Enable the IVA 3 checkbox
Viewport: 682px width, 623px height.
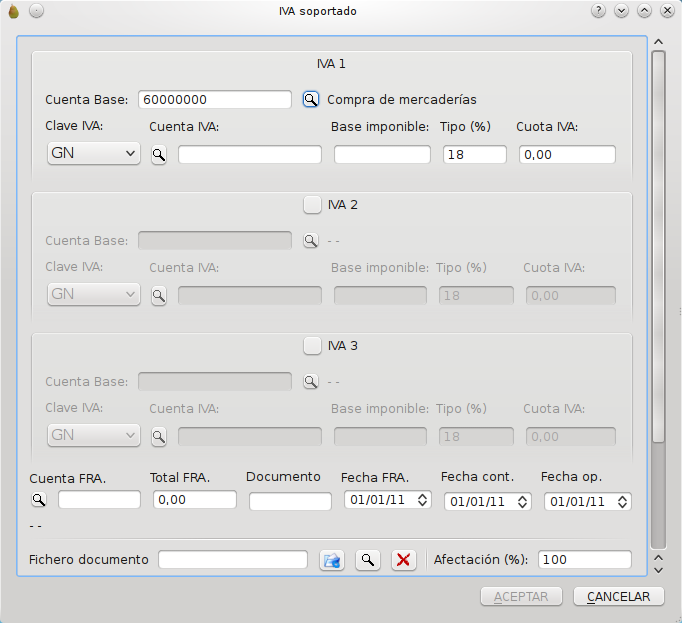312,346
